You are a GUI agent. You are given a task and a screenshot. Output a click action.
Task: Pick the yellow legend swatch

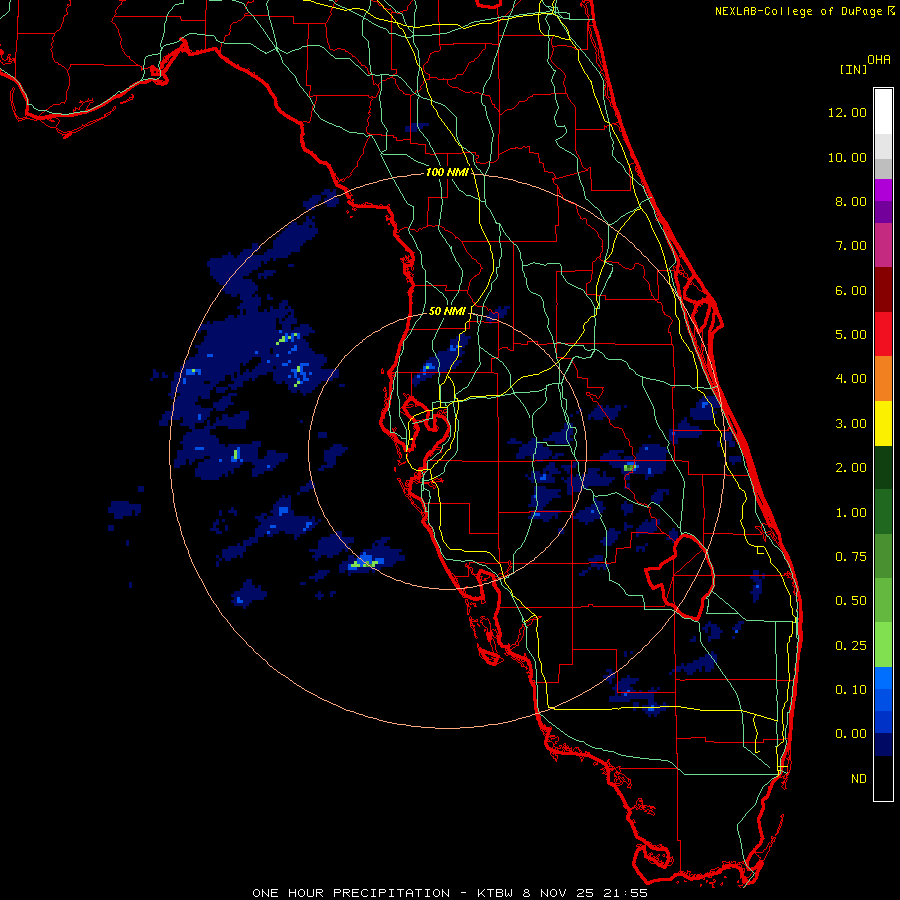883,423
